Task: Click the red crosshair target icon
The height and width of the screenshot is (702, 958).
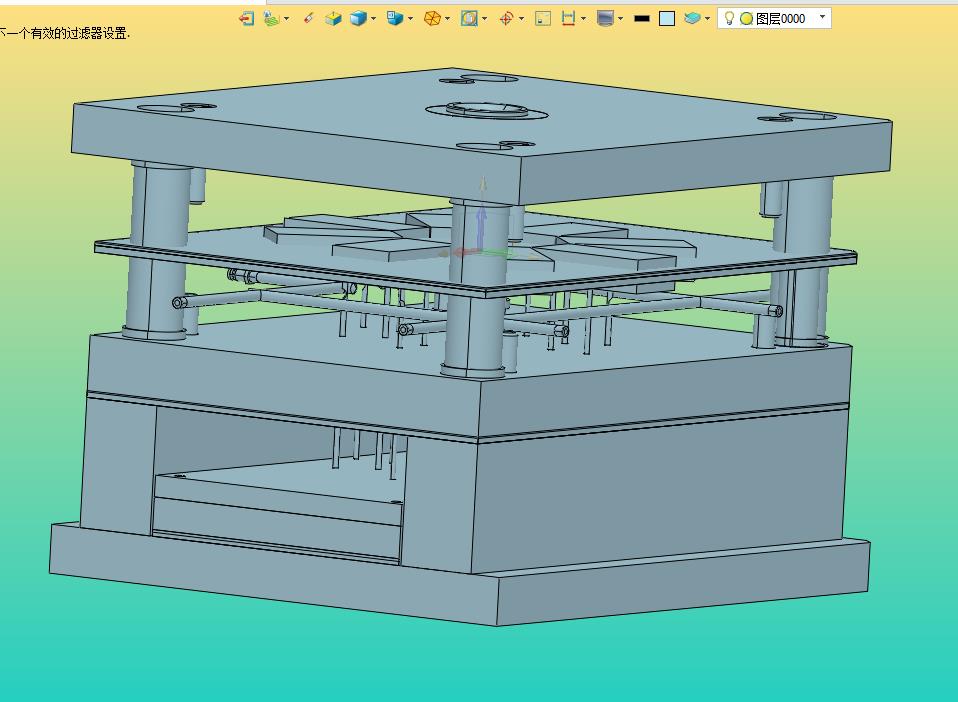Action: tap(506, 18)
